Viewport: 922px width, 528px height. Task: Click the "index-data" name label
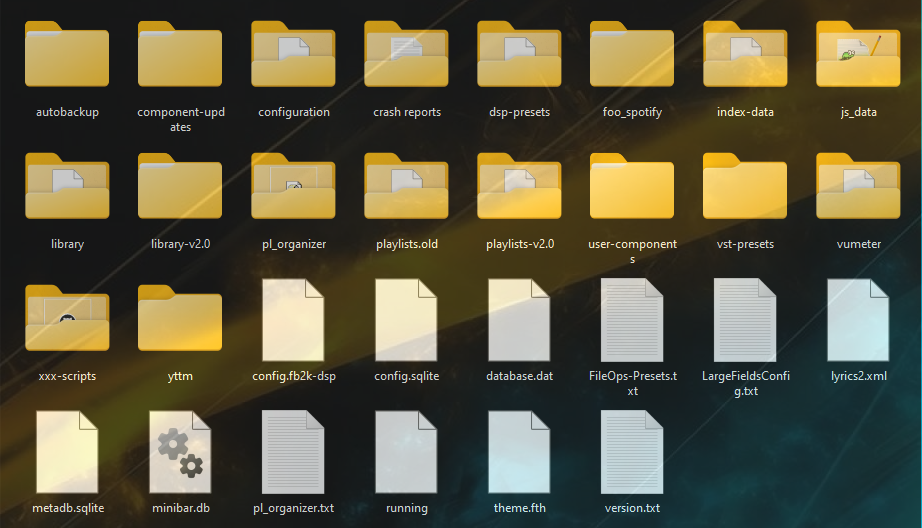pyautogui.click(x=745, y=112)
